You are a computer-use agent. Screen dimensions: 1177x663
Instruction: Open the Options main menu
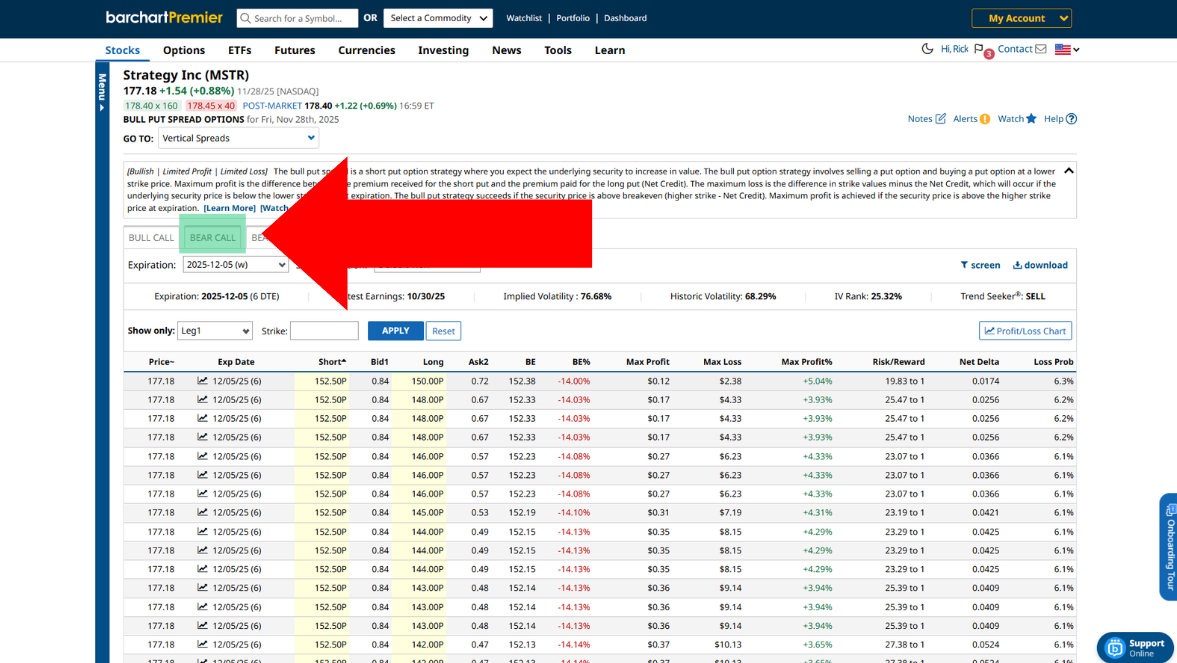184,50
